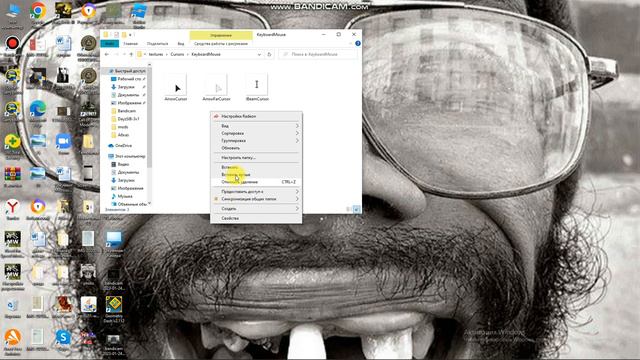Viewport: 640px width, 360px height.
Task: Open This PC computer desktop icon
Action: [12, 11]
